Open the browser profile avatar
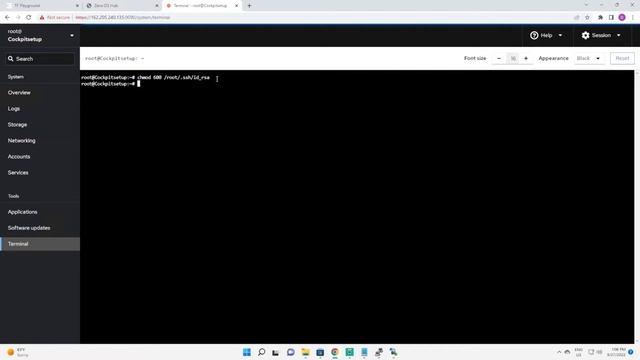This screenshot has width=640, height=360. pyautogui.click(x=622, y=18)
